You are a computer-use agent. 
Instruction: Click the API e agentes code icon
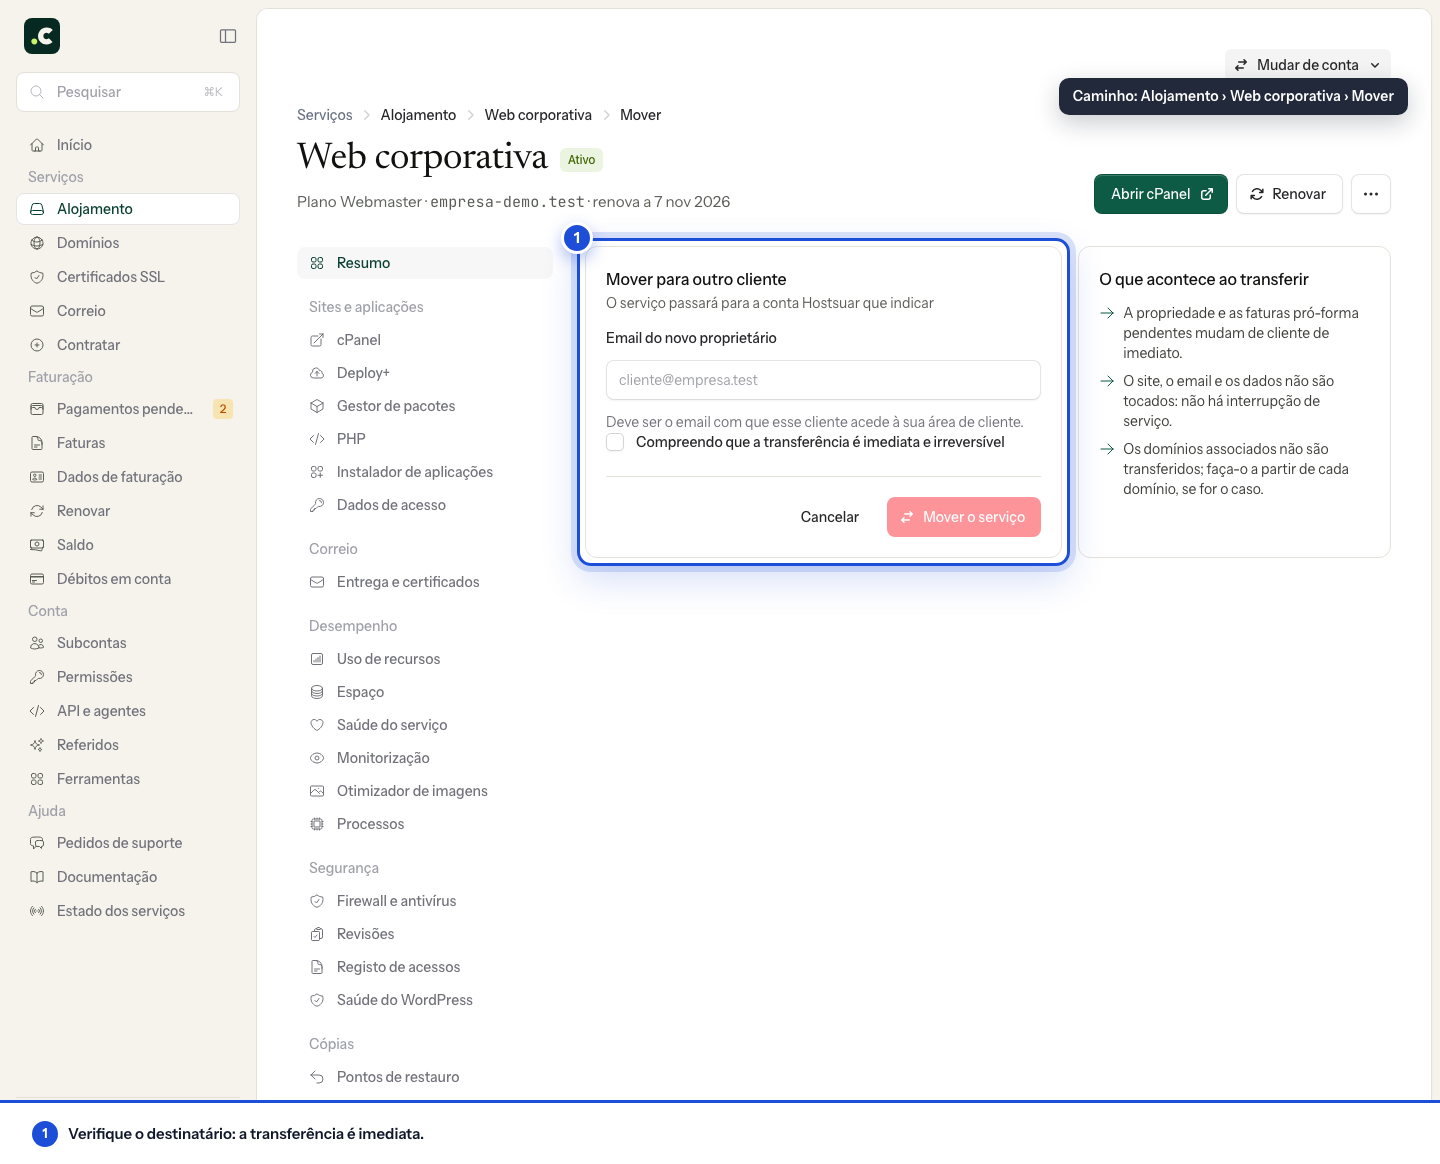click(37, 711)
